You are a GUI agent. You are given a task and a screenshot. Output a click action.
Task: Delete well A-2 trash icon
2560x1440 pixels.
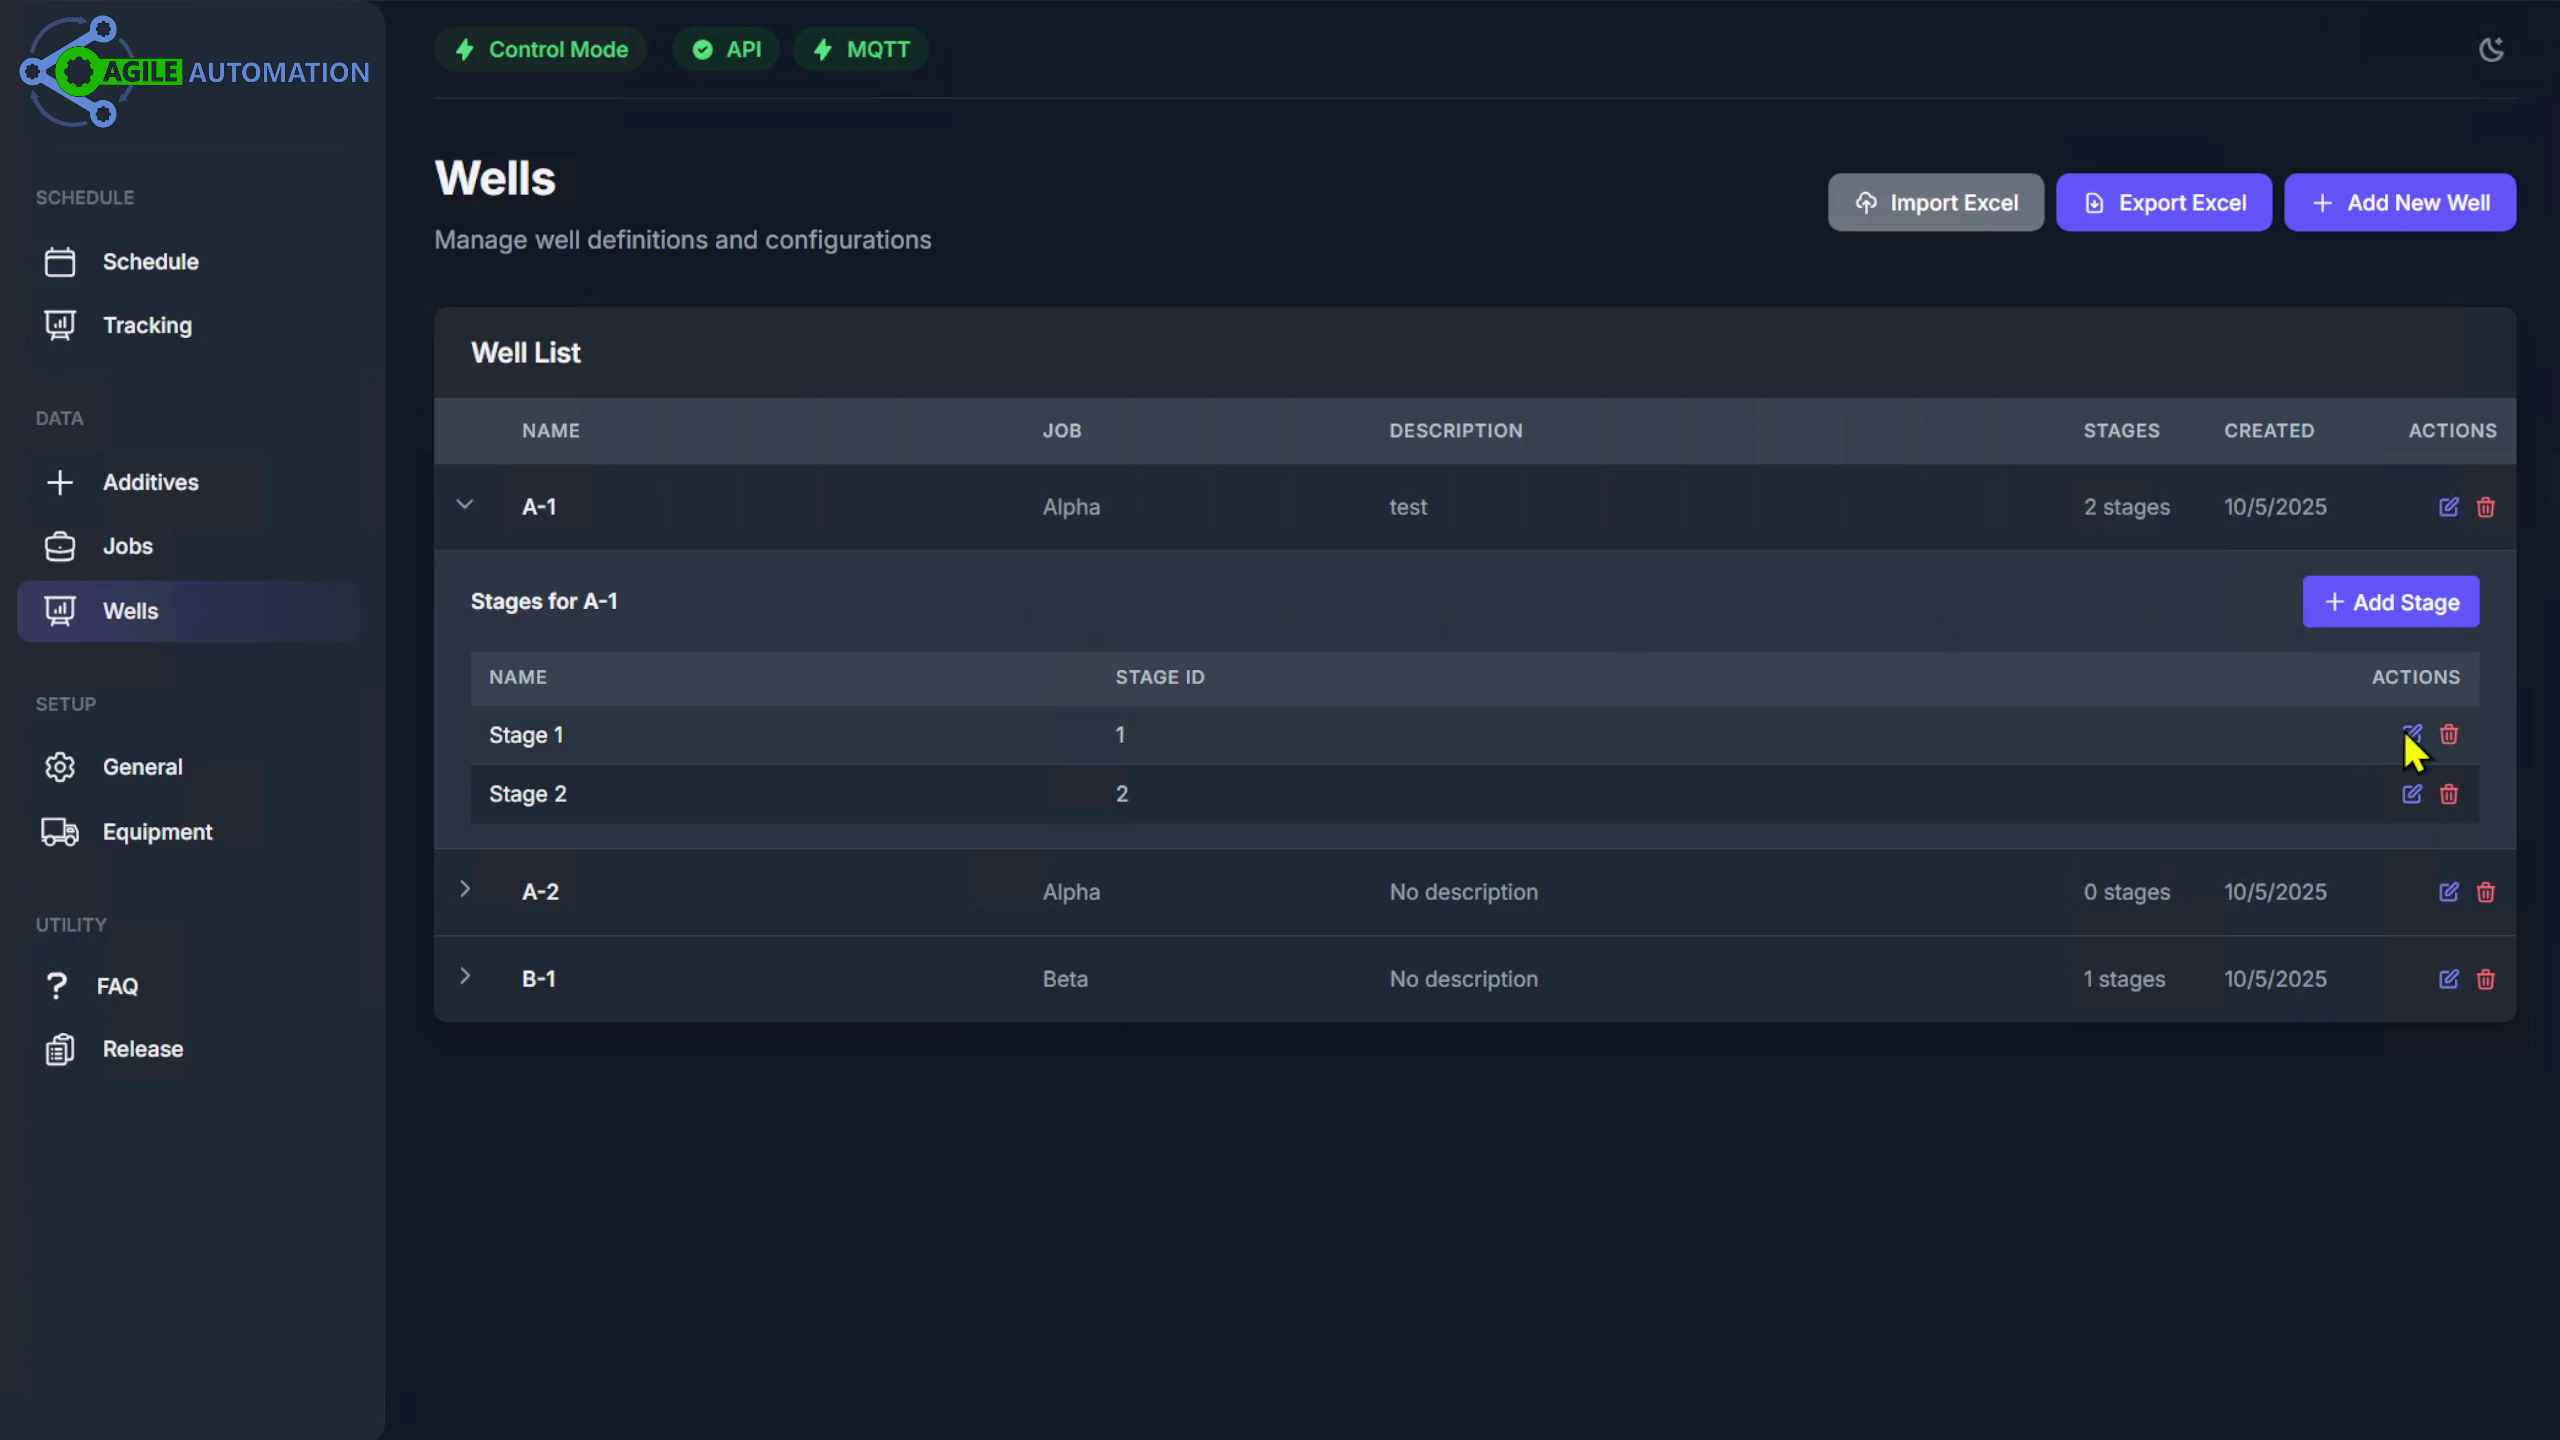[2486, 892]
